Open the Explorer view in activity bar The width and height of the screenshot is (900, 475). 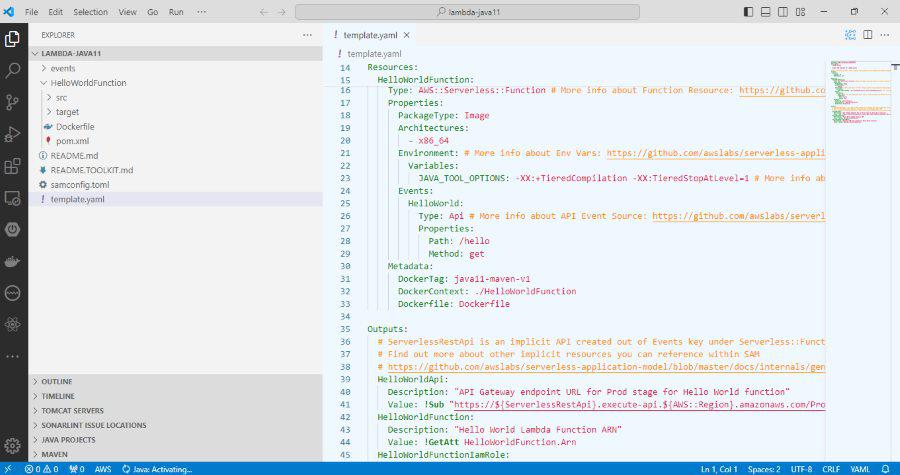12,39
